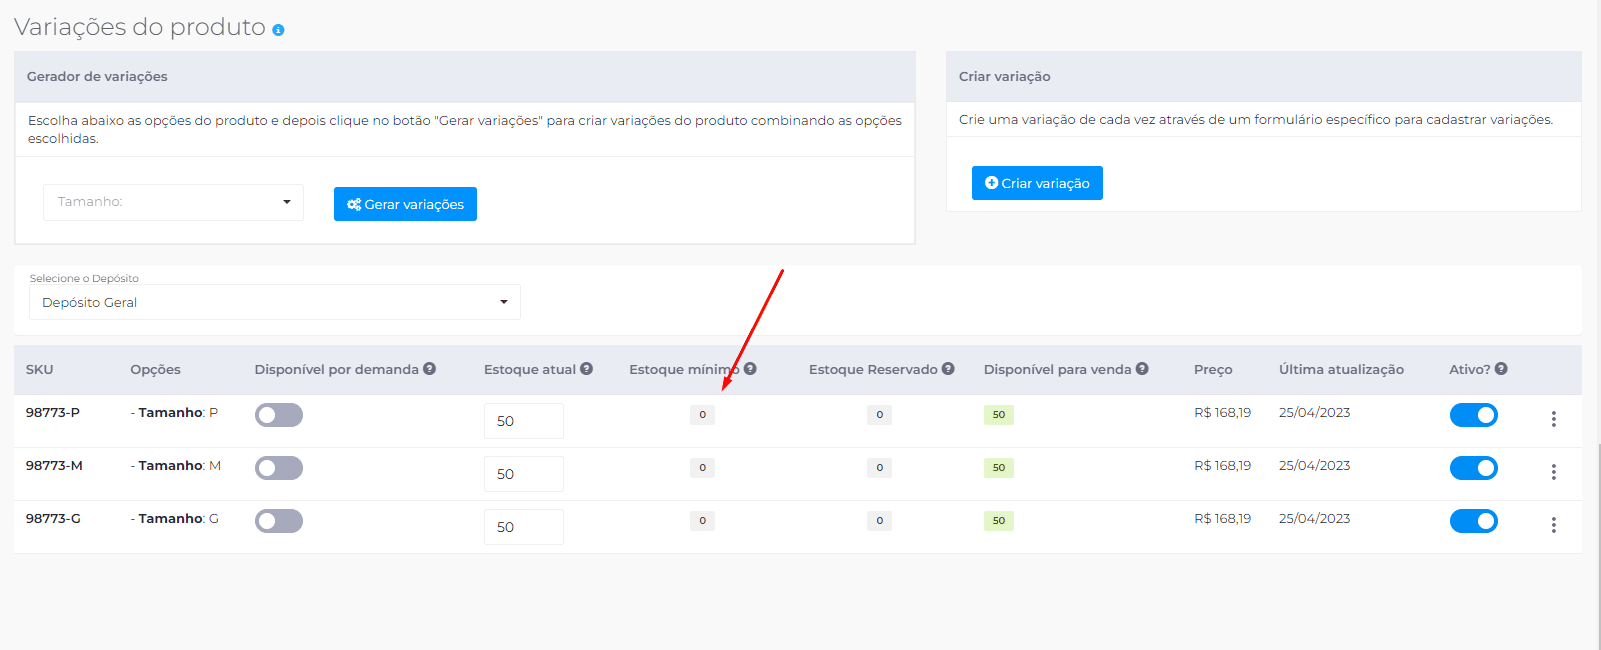This screenshot has height=650, width=1601.
Task: Open three-dot menu for SKU 98773-M
Action: tap(1553, 472)
